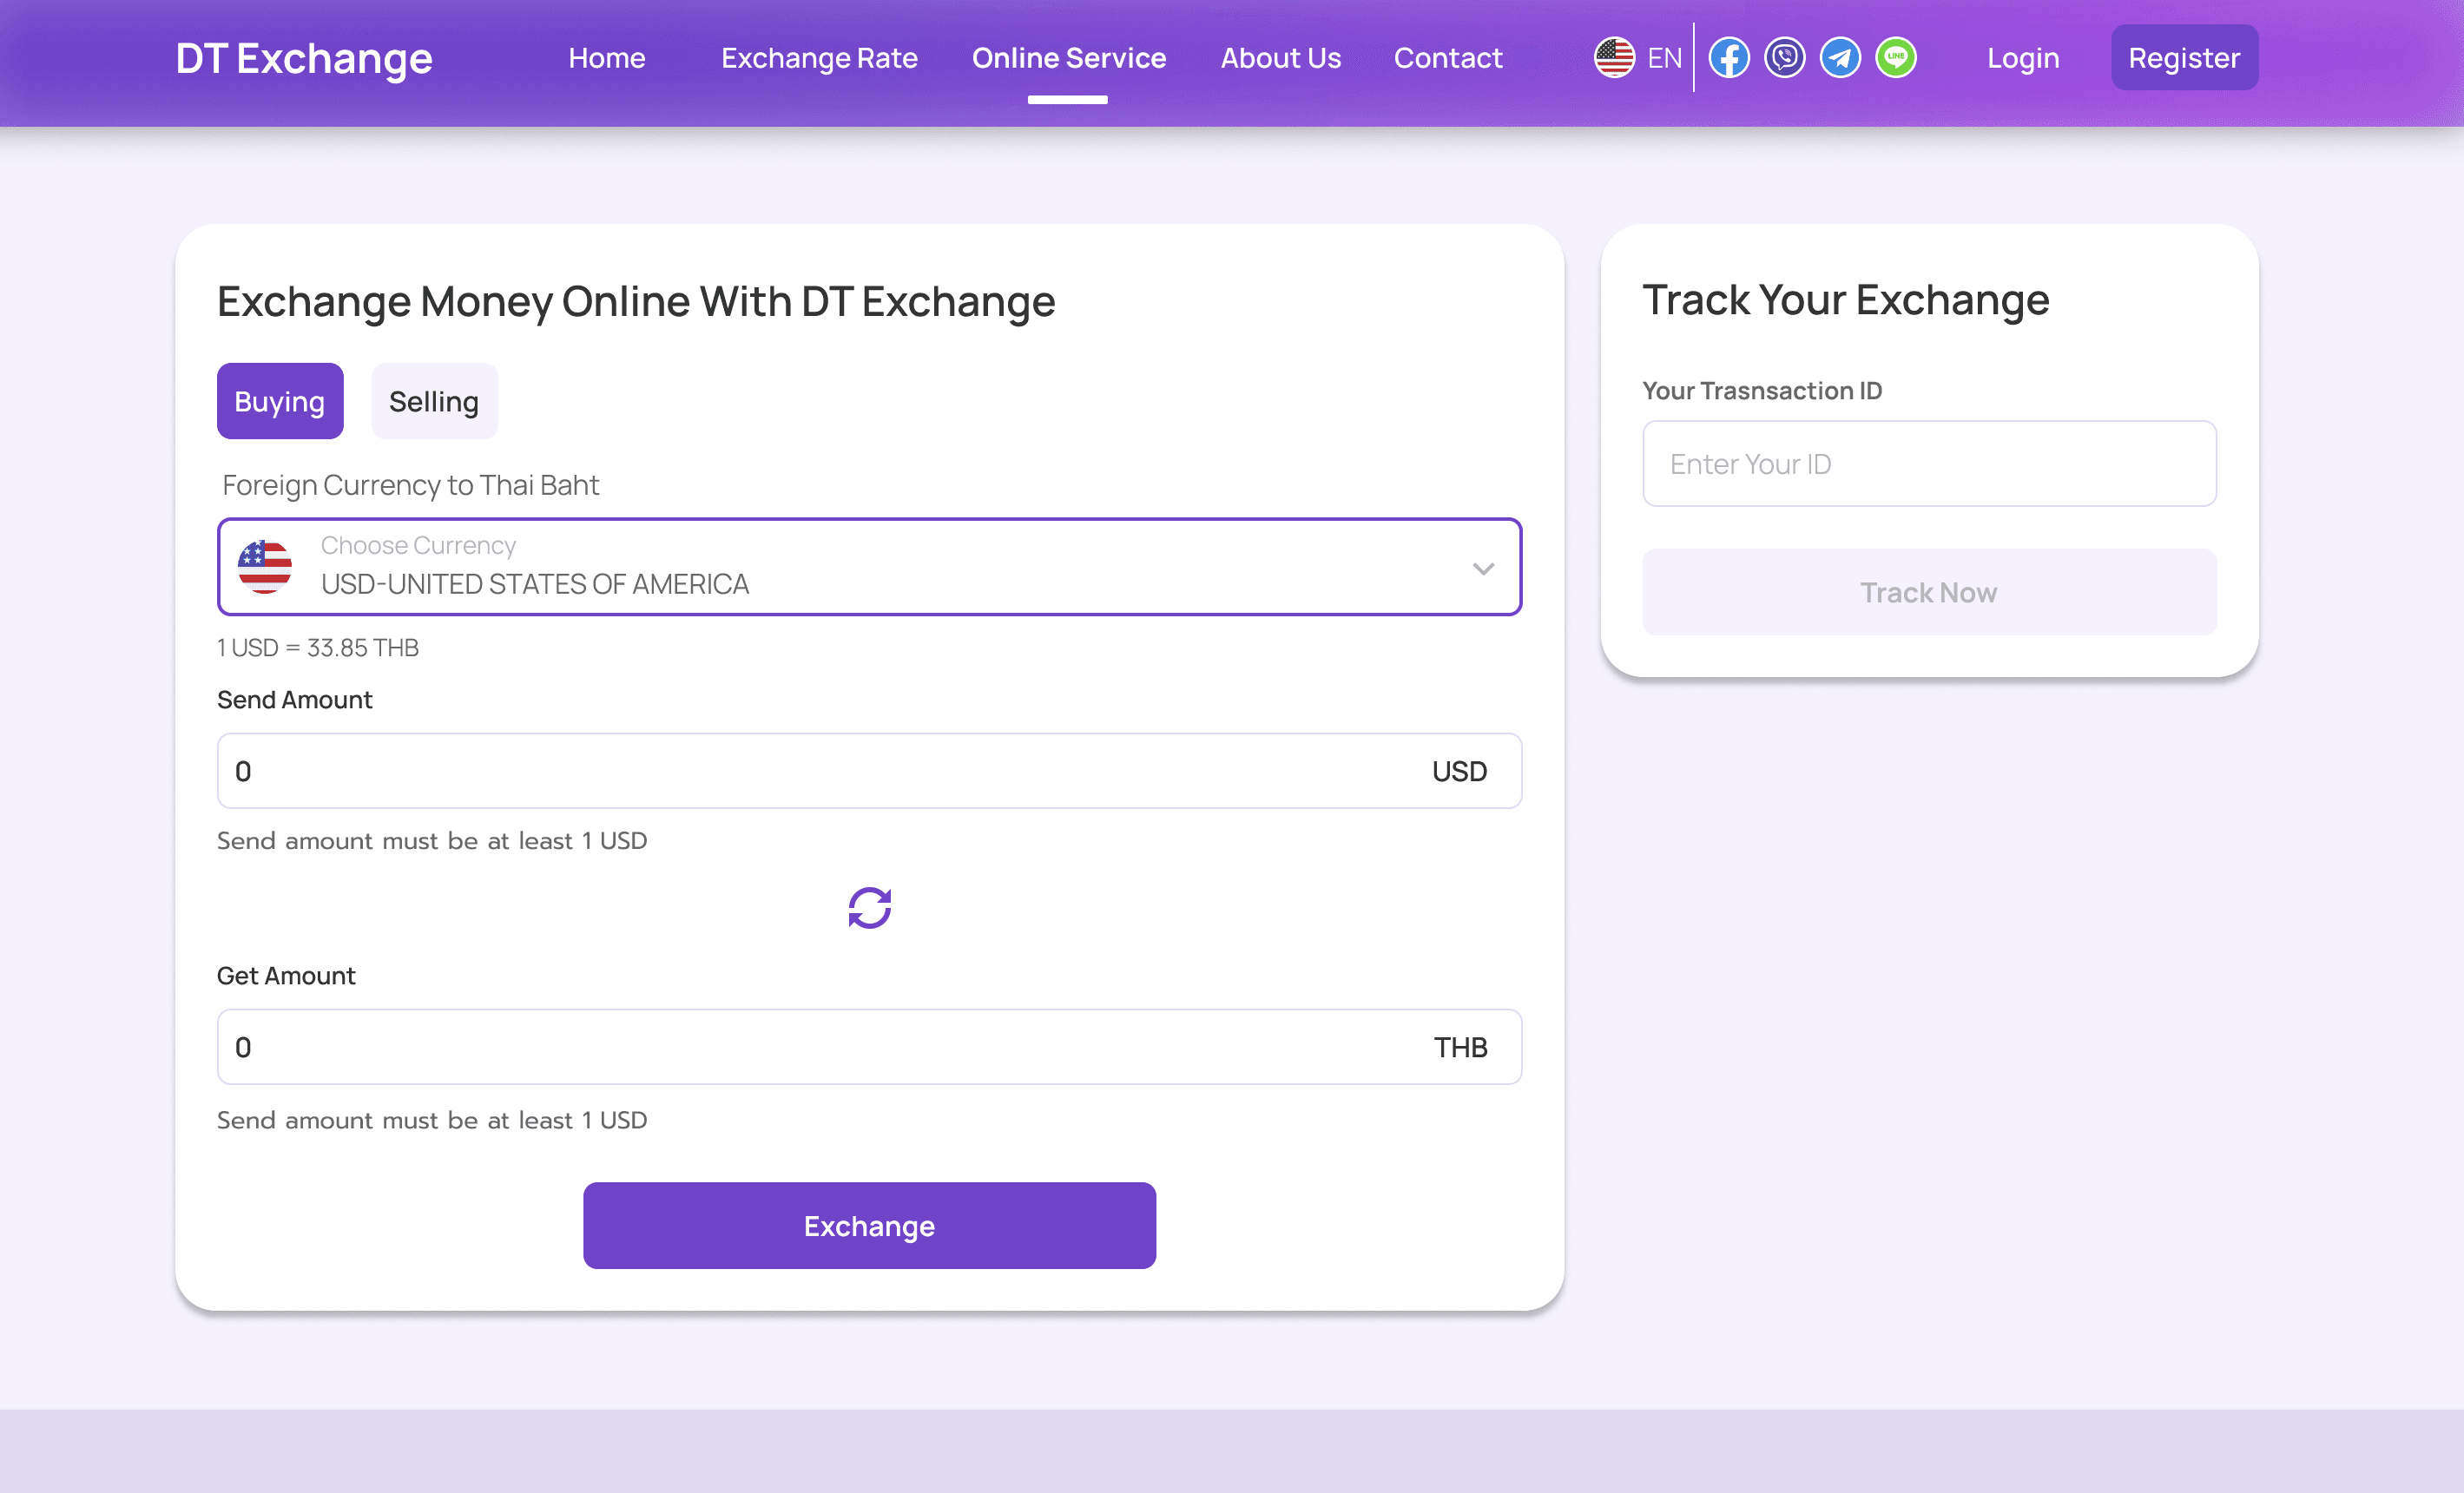Go to the Exchange Rate page
Image resolution: width=2464 pixels, height=1493 pixels.
click(819, 58)
